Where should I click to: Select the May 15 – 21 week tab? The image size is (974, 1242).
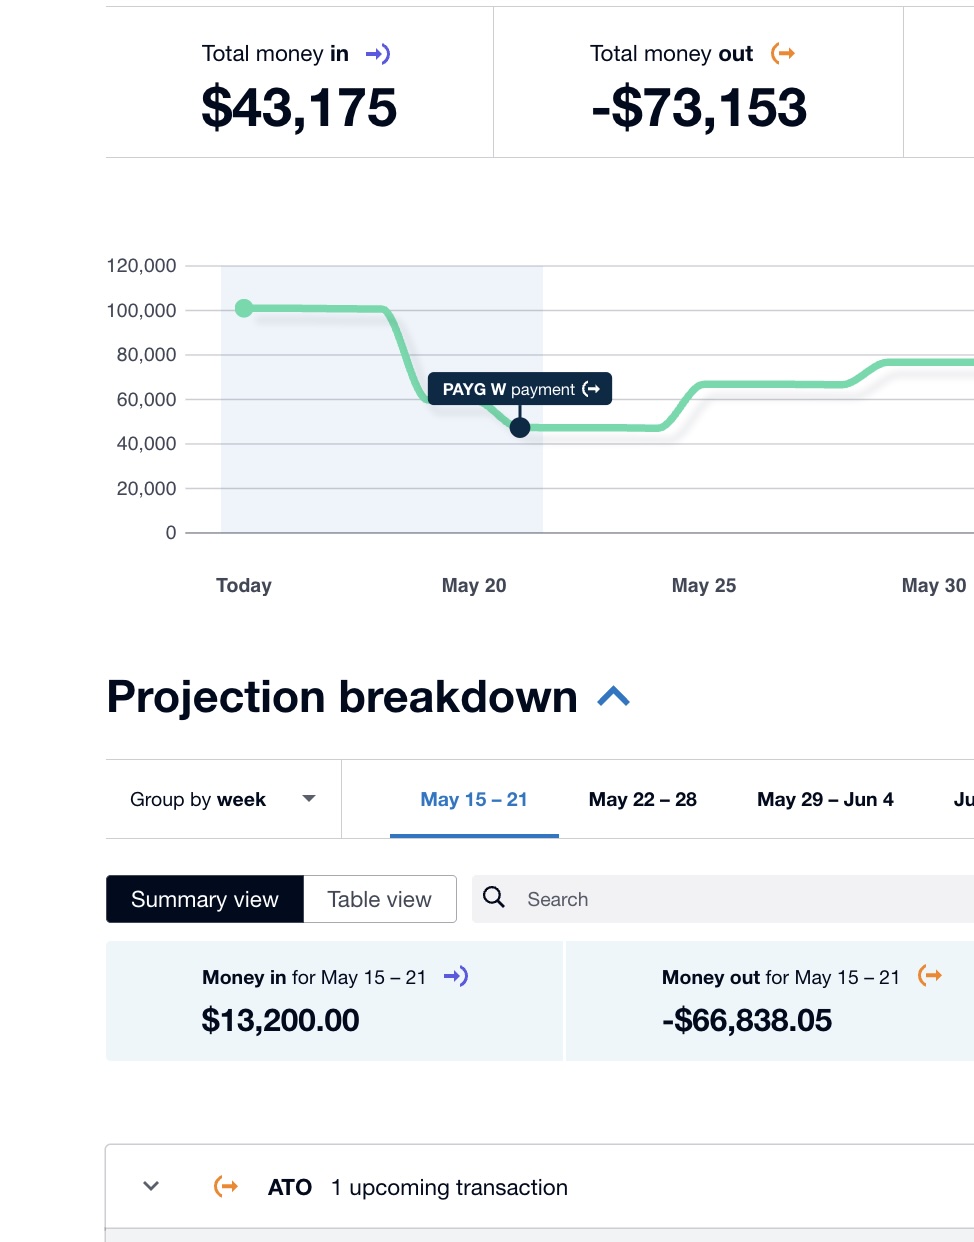474,799
